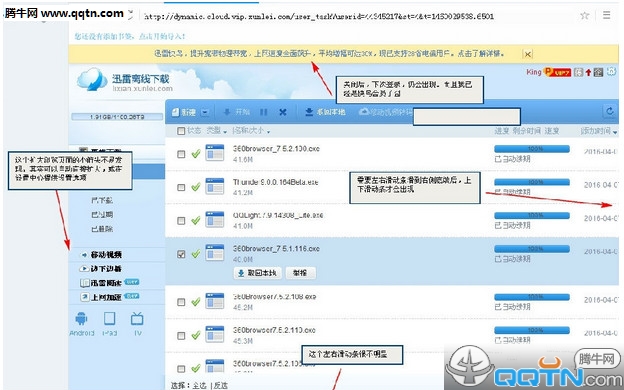Open 边下边播 in the sidebar
This screenshot has width=624, height=390.
[106, 269]
